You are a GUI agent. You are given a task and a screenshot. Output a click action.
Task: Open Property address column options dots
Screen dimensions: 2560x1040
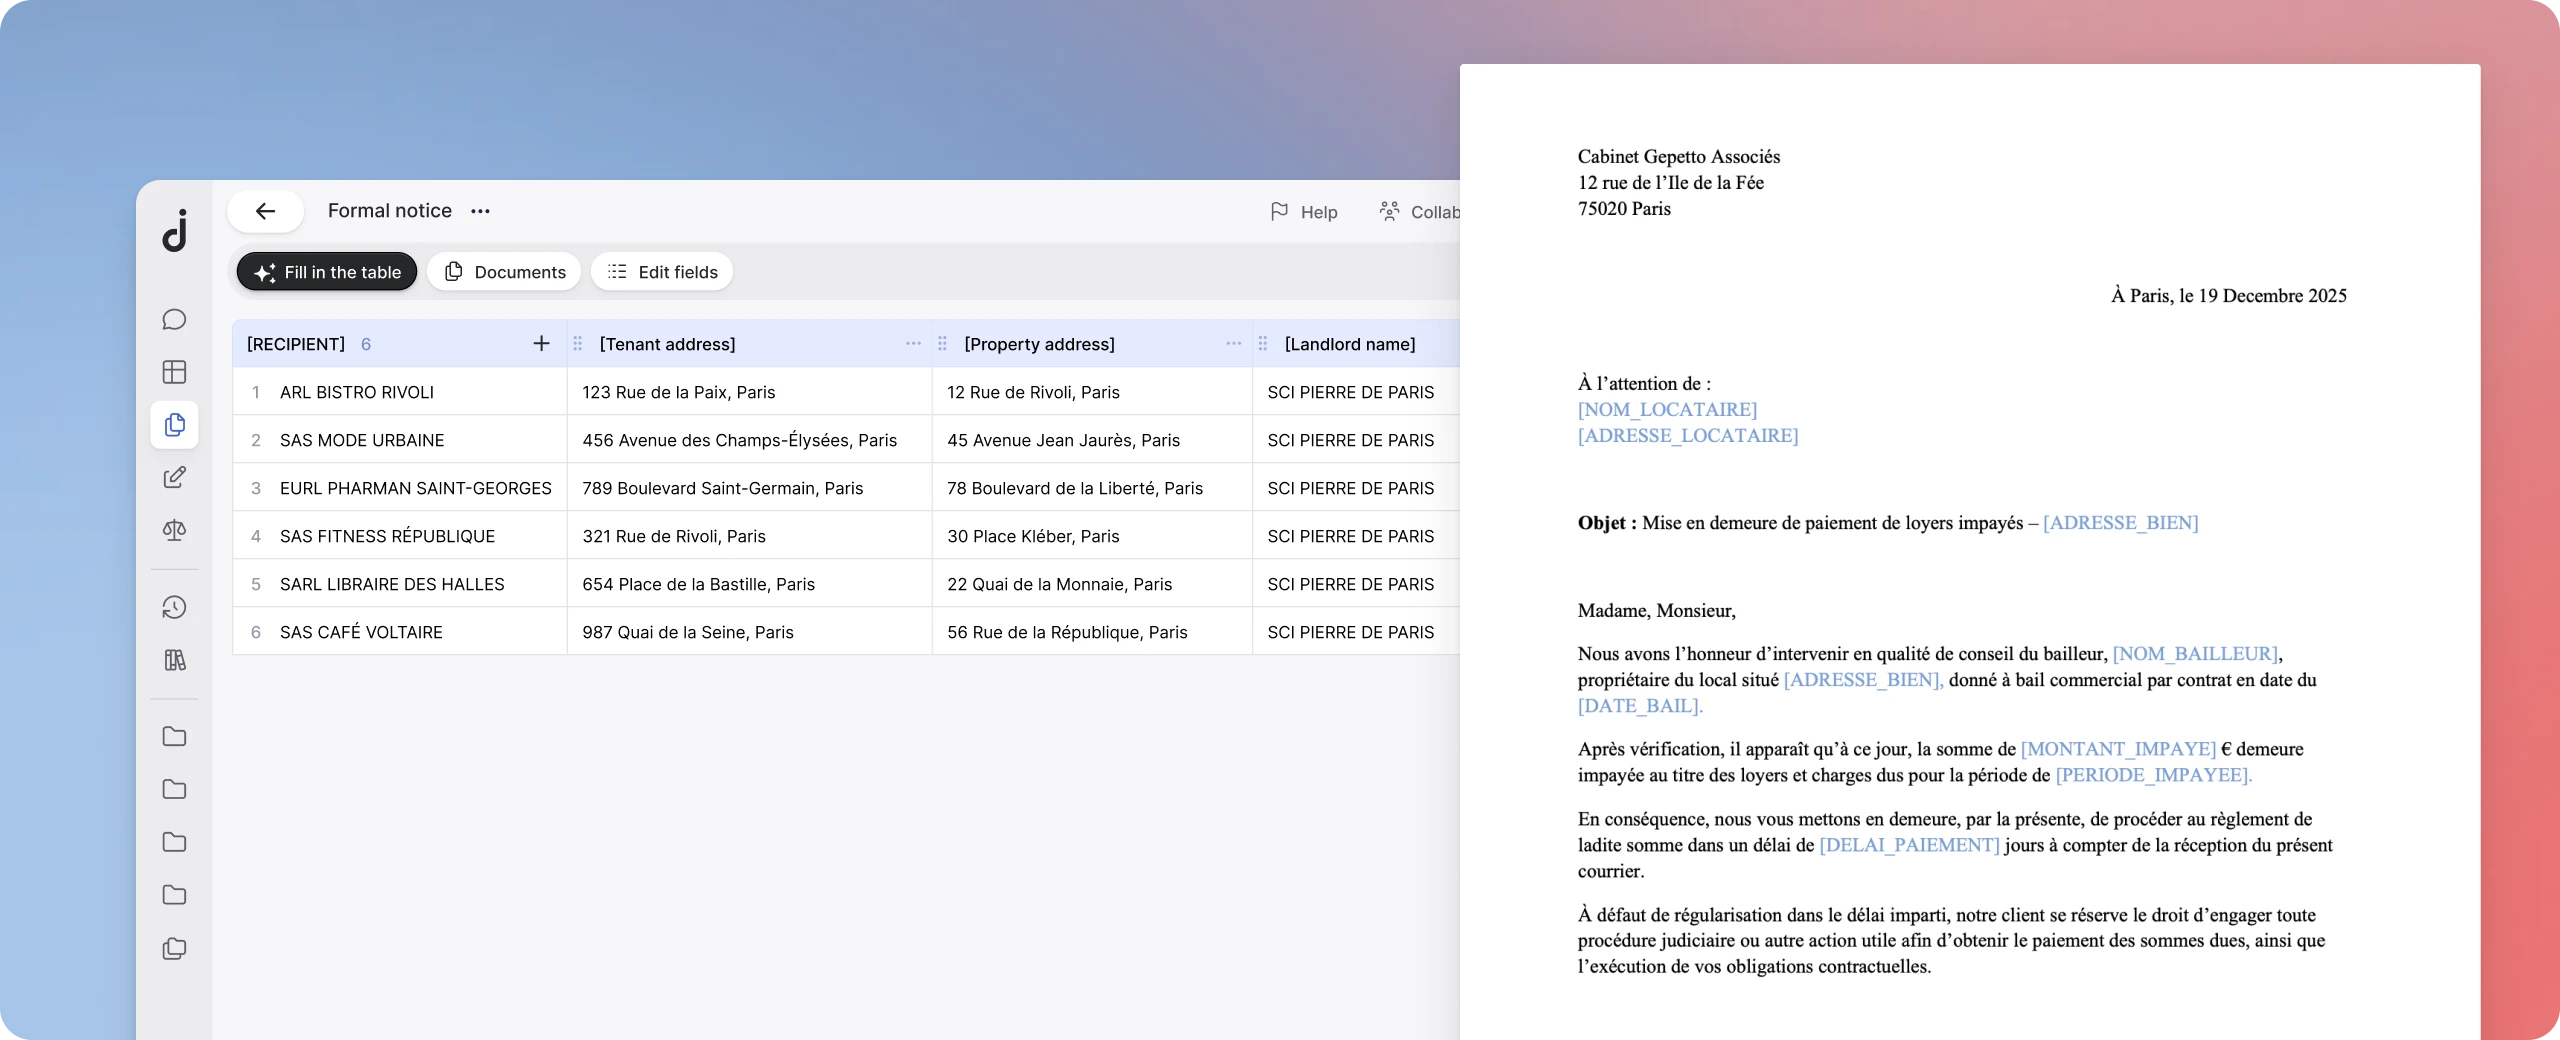click(x=1233, y=343)
